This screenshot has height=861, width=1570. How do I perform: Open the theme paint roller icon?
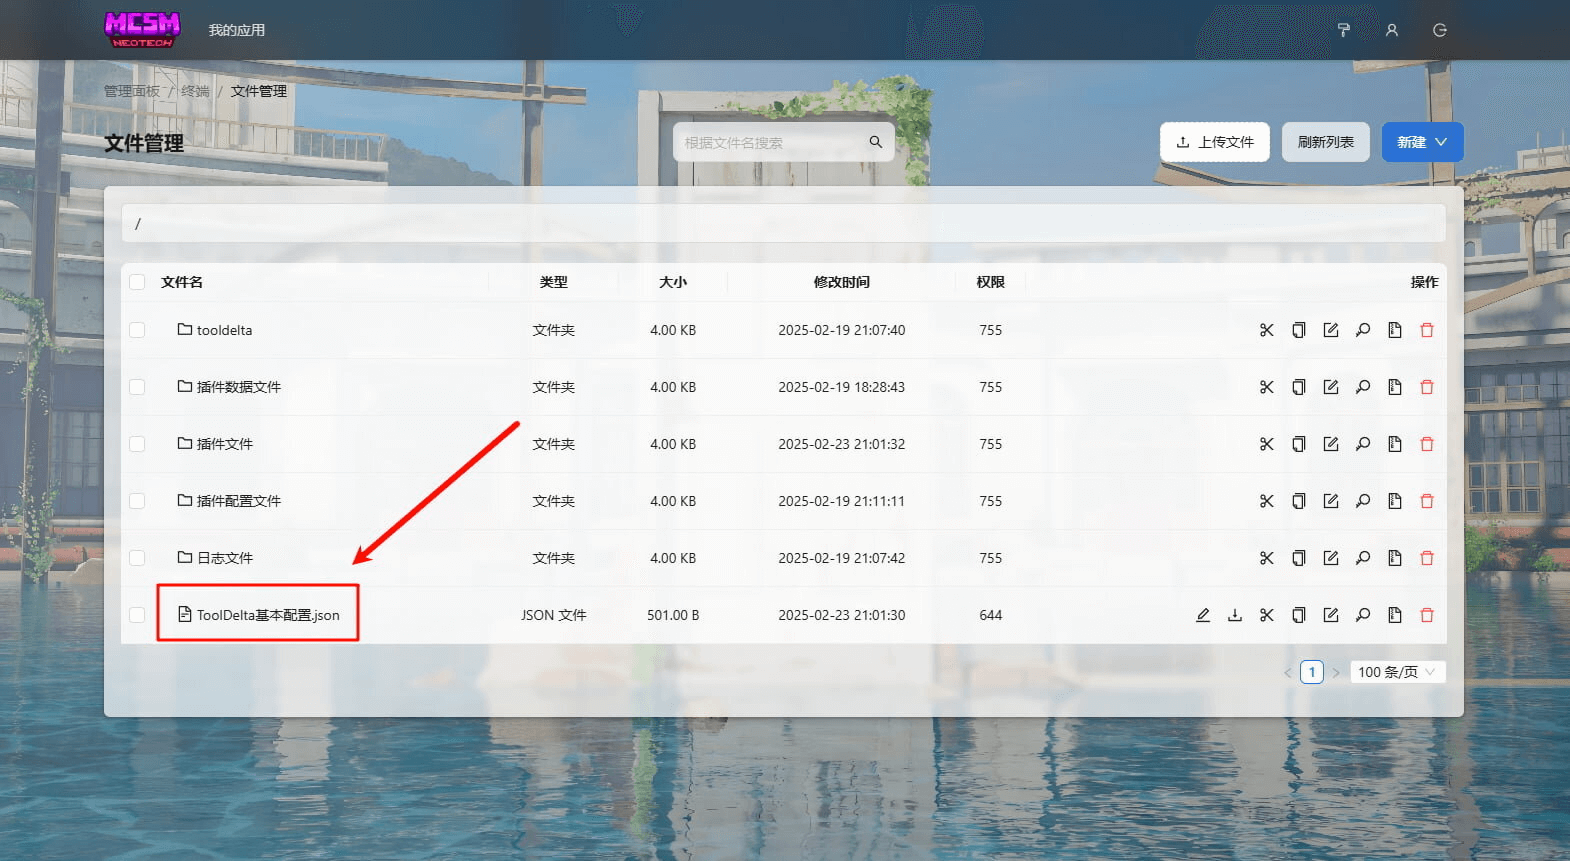(1344, 30)
